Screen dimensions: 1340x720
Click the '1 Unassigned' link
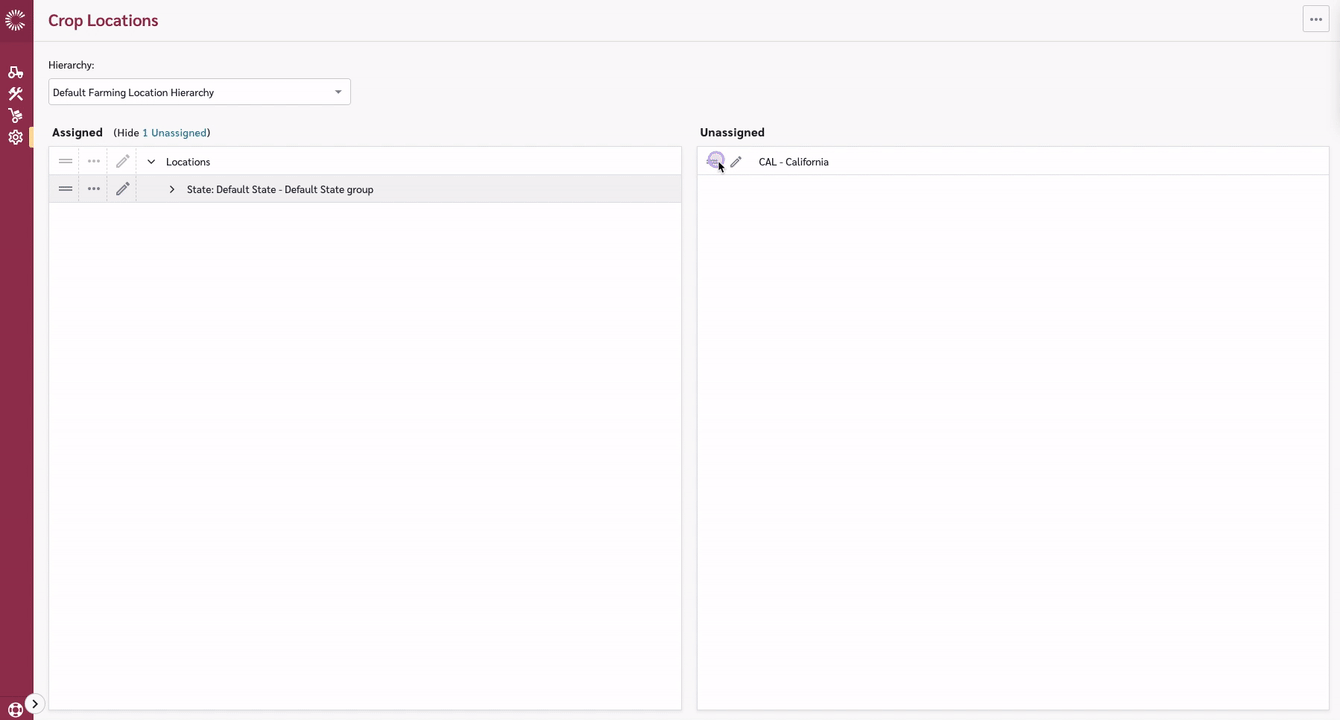coord(175,133)
